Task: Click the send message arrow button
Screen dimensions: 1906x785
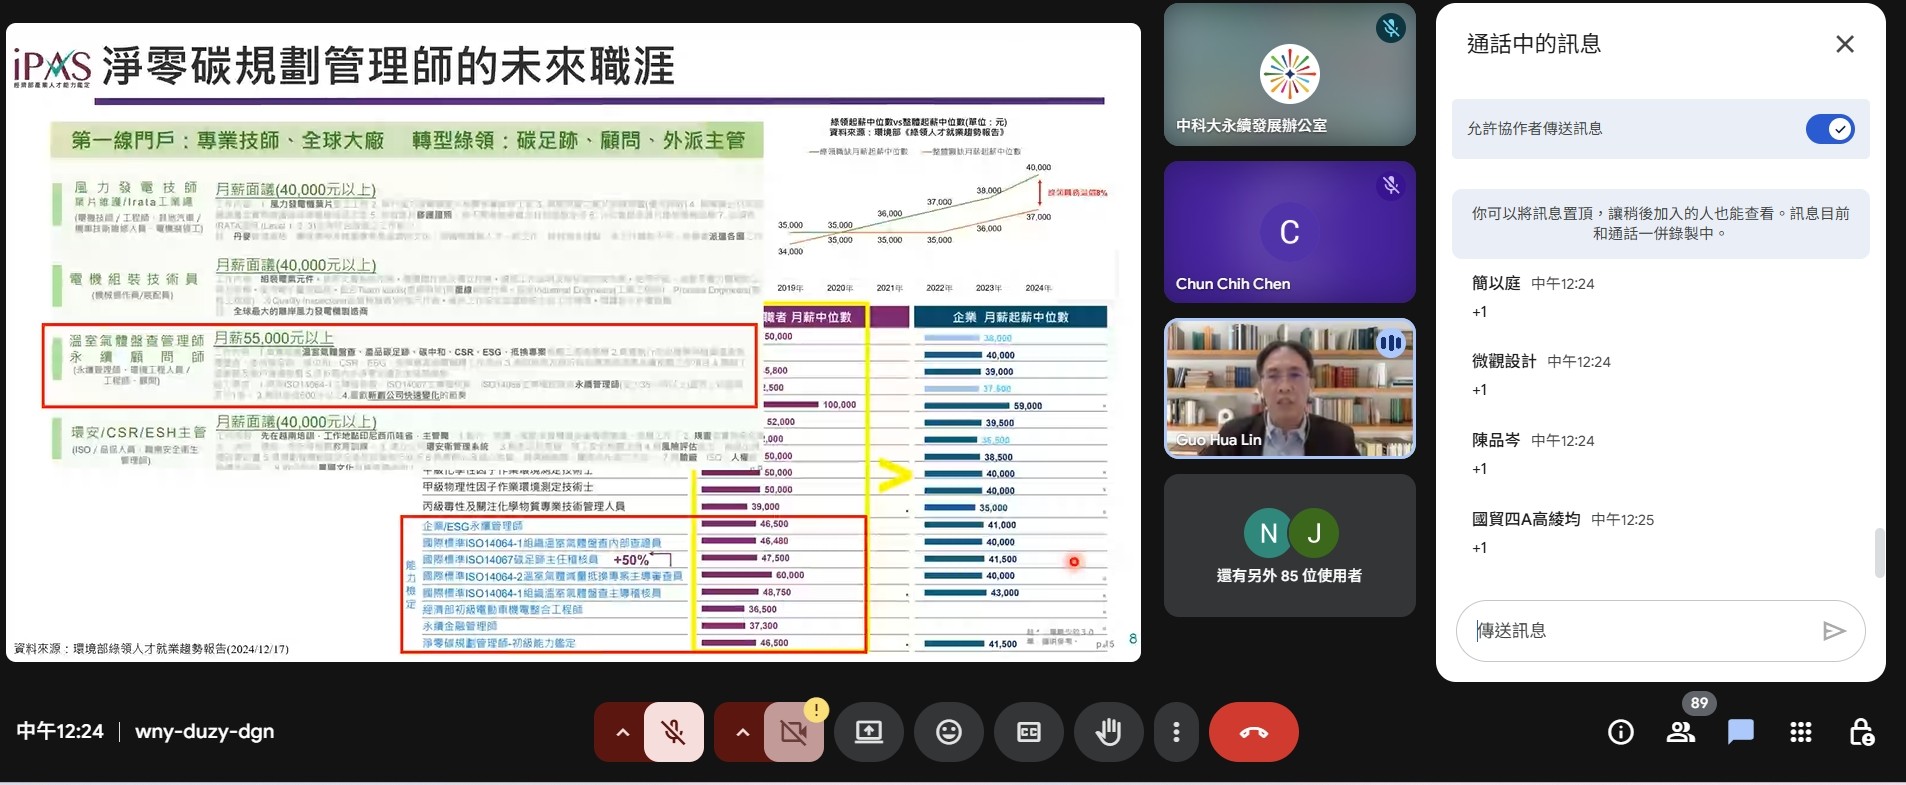Action: [x=1833, y=630]
